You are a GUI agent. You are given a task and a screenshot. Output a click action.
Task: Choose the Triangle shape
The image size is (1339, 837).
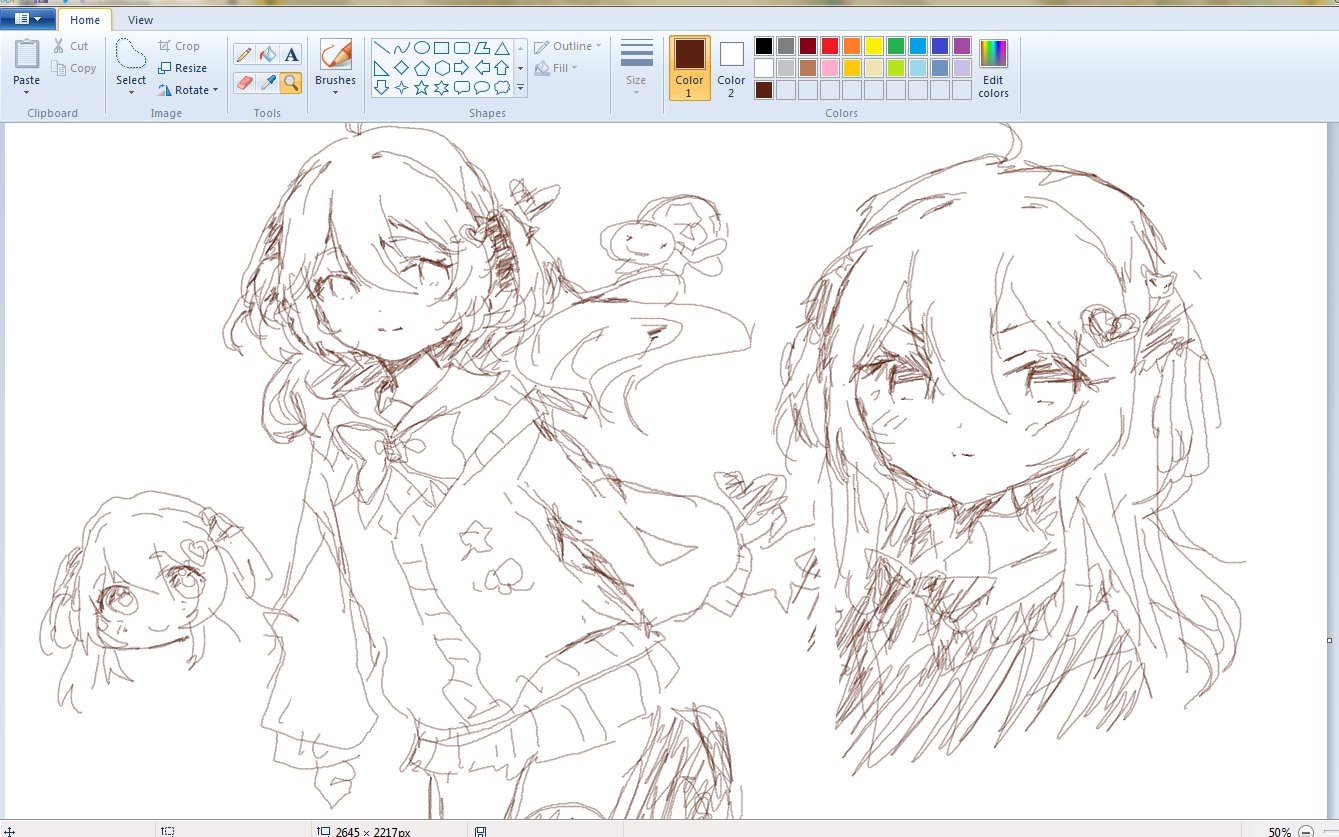pos(501,48)
